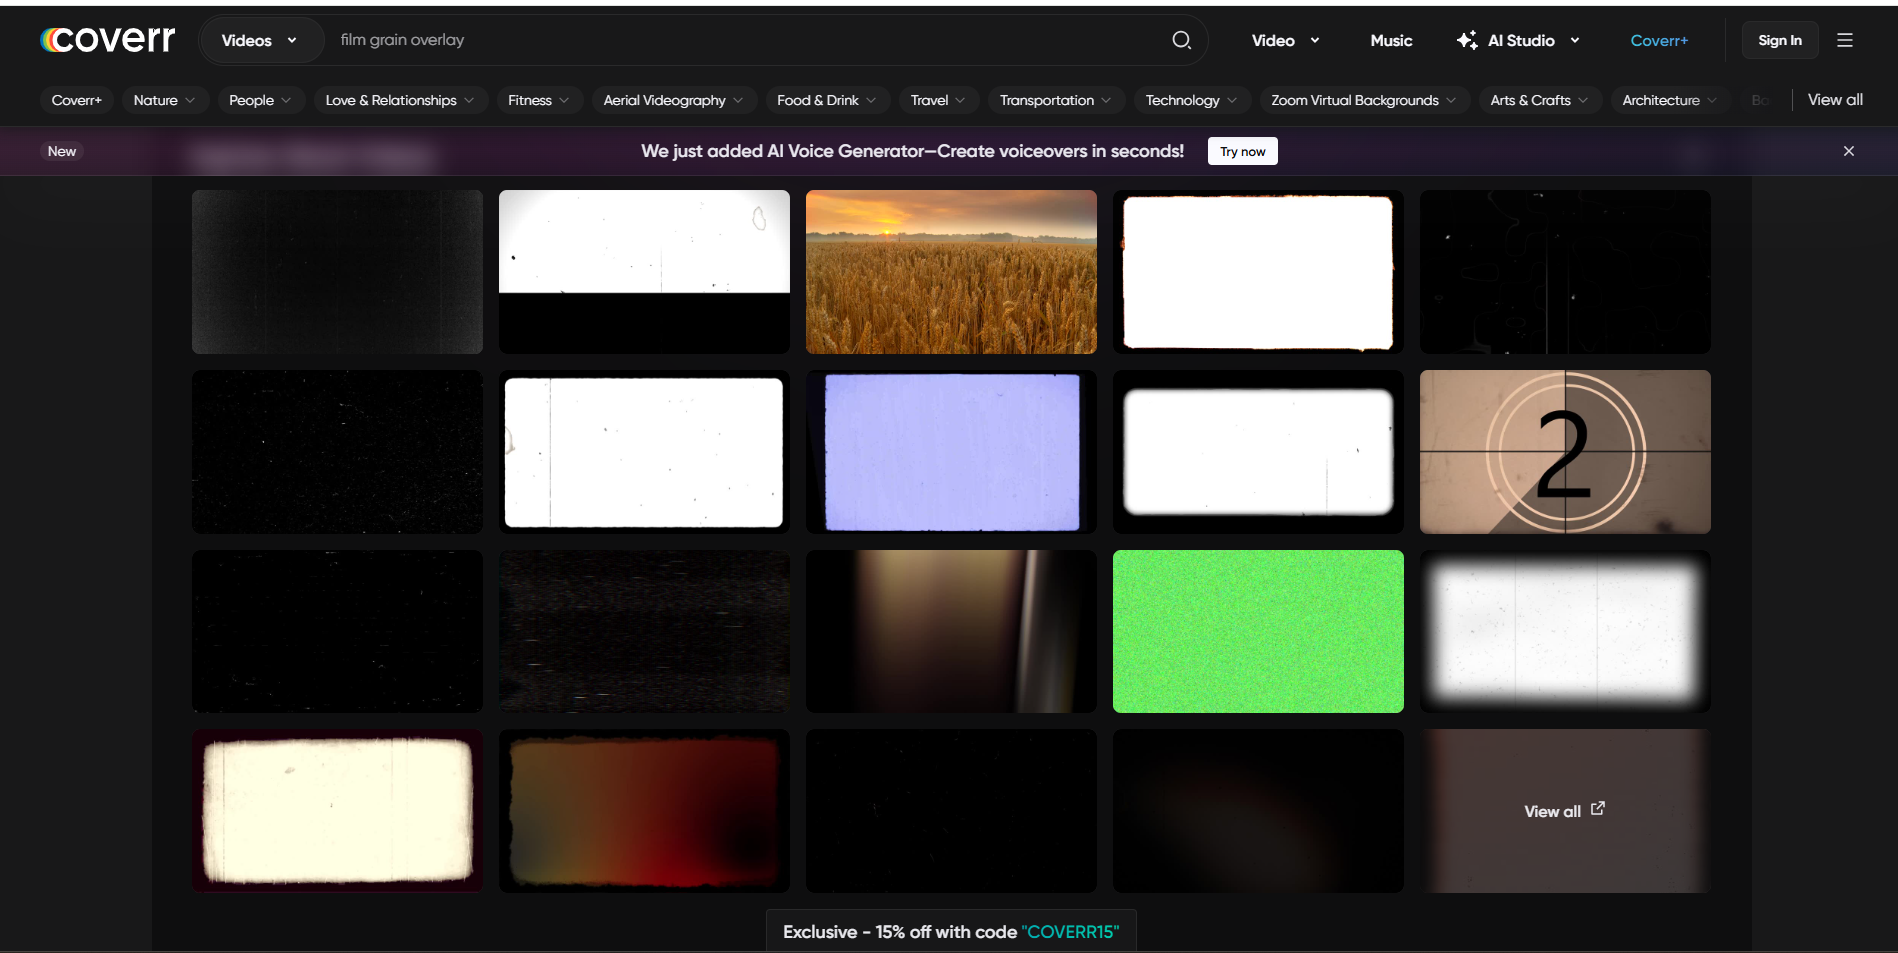Expand the Travel category dropdown
This screenshot has height=953, width=1898.
[937, 100]
